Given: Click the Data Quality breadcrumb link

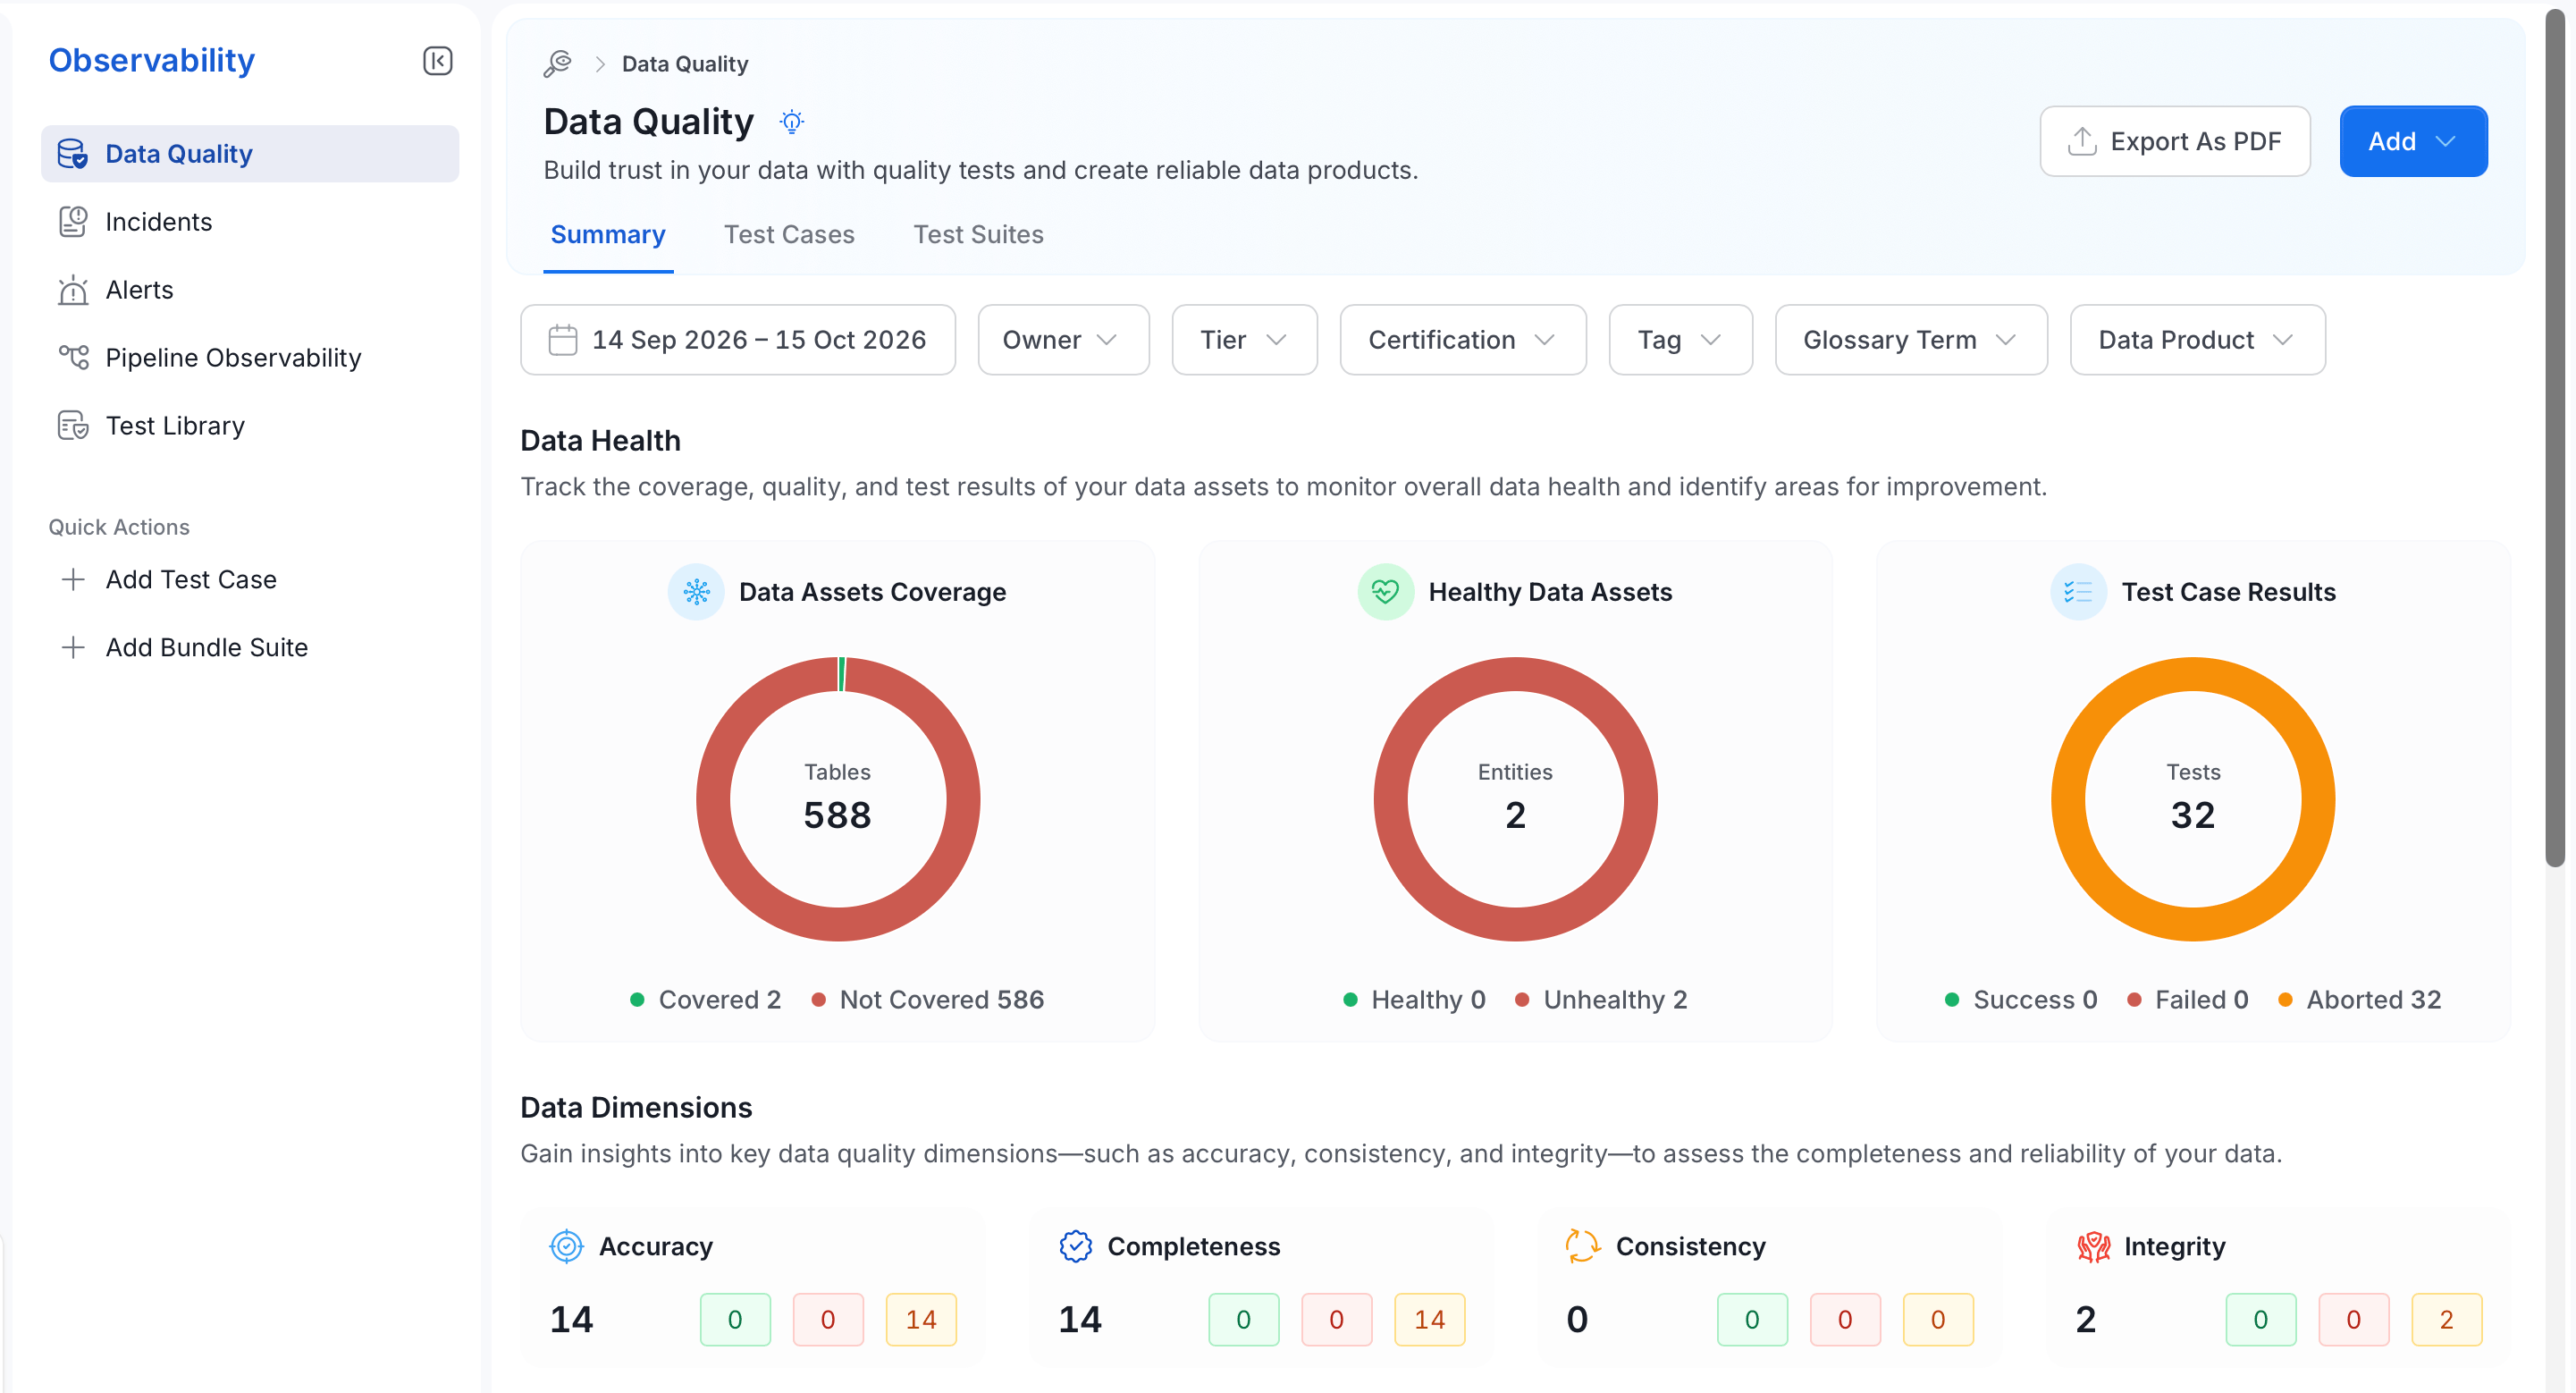Looking at the screenshot, I should [x=684, y=64].
